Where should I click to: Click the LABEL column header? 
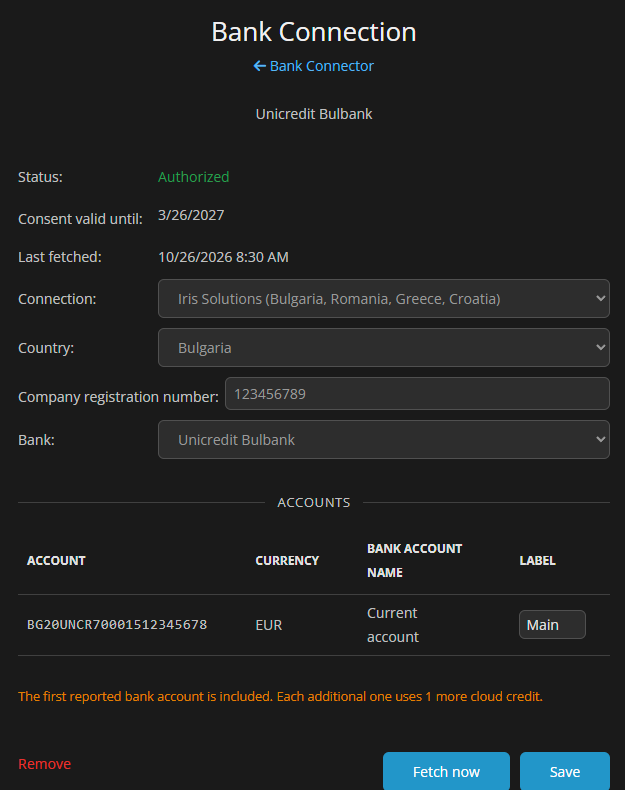(537, 560)
